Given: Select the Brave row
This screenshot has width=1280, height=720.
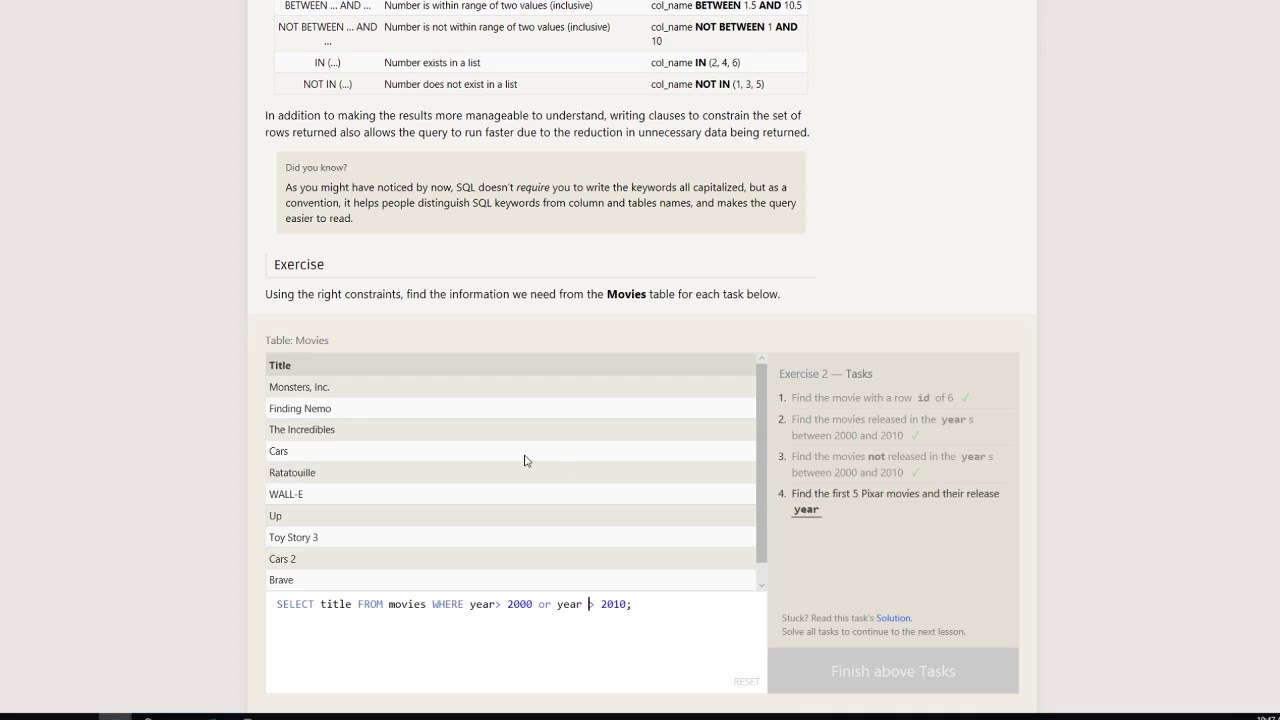Looking at the screenshot, I should click(x=510, y=580).
